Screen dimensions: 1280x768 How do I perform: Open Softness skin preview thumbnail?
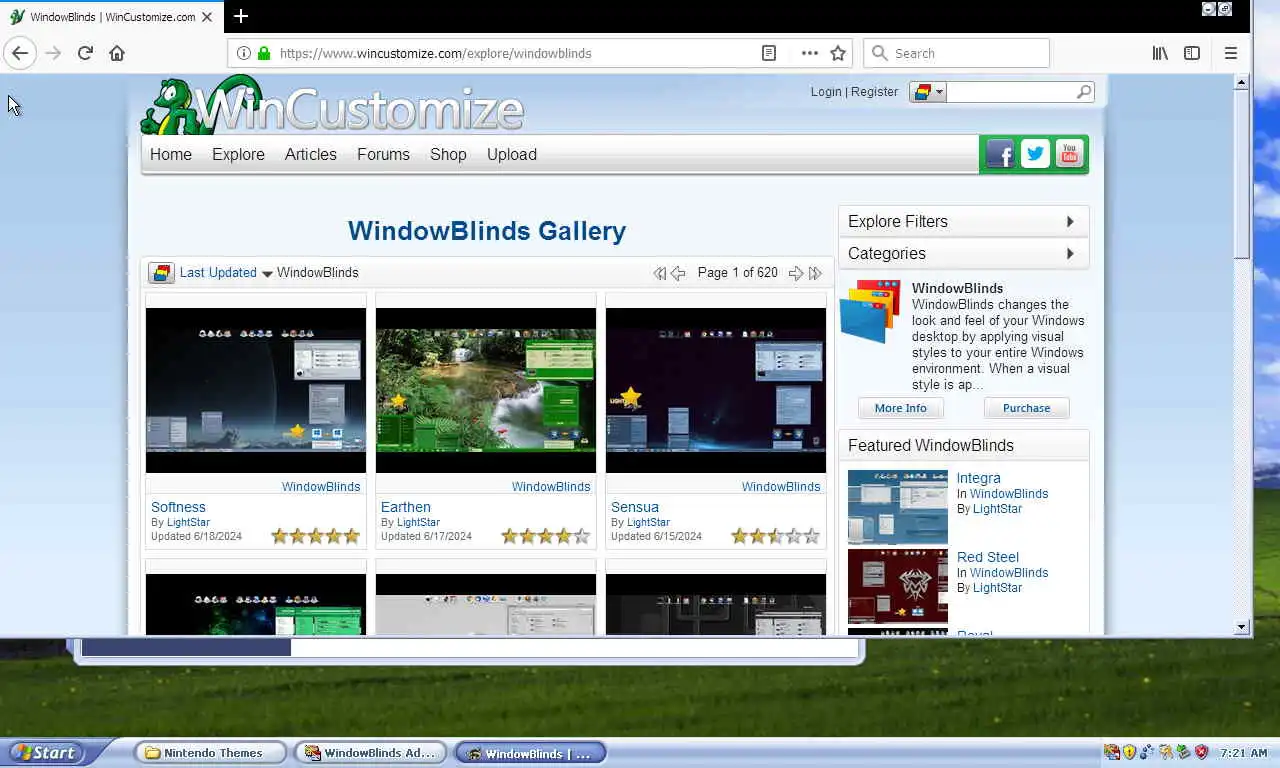(256, 390)
